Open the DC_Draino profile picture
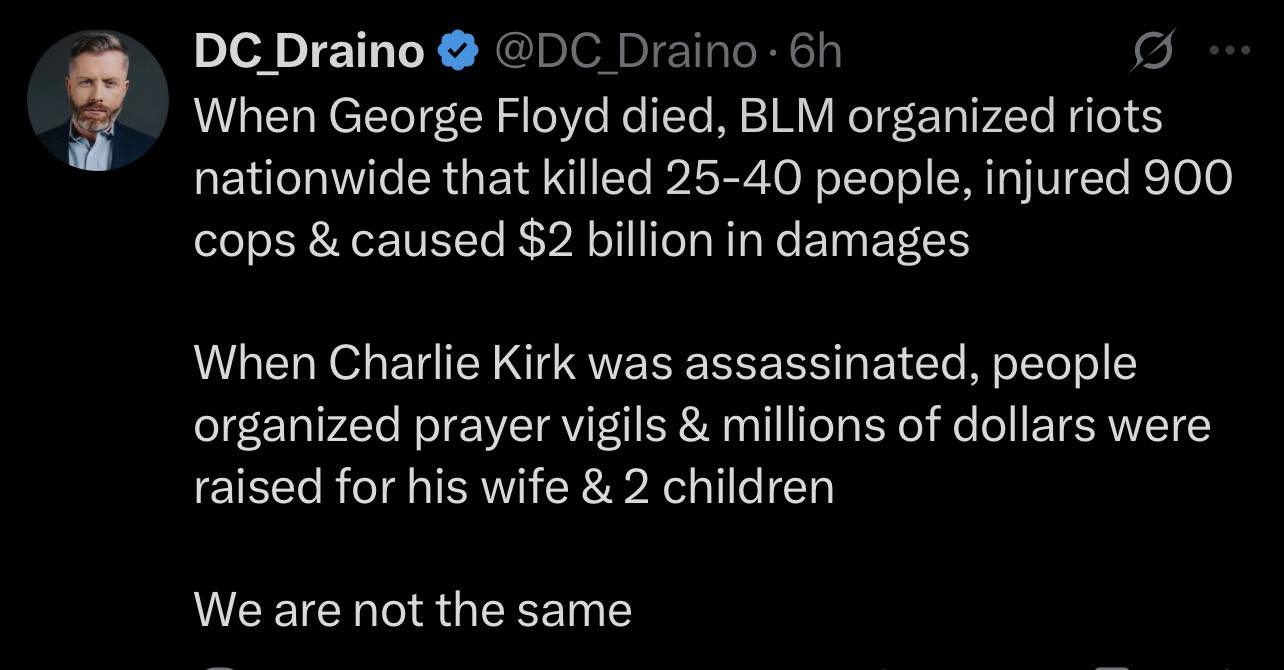The height and width of the screenshot is (670, 1284). click(x=98, y=100)
